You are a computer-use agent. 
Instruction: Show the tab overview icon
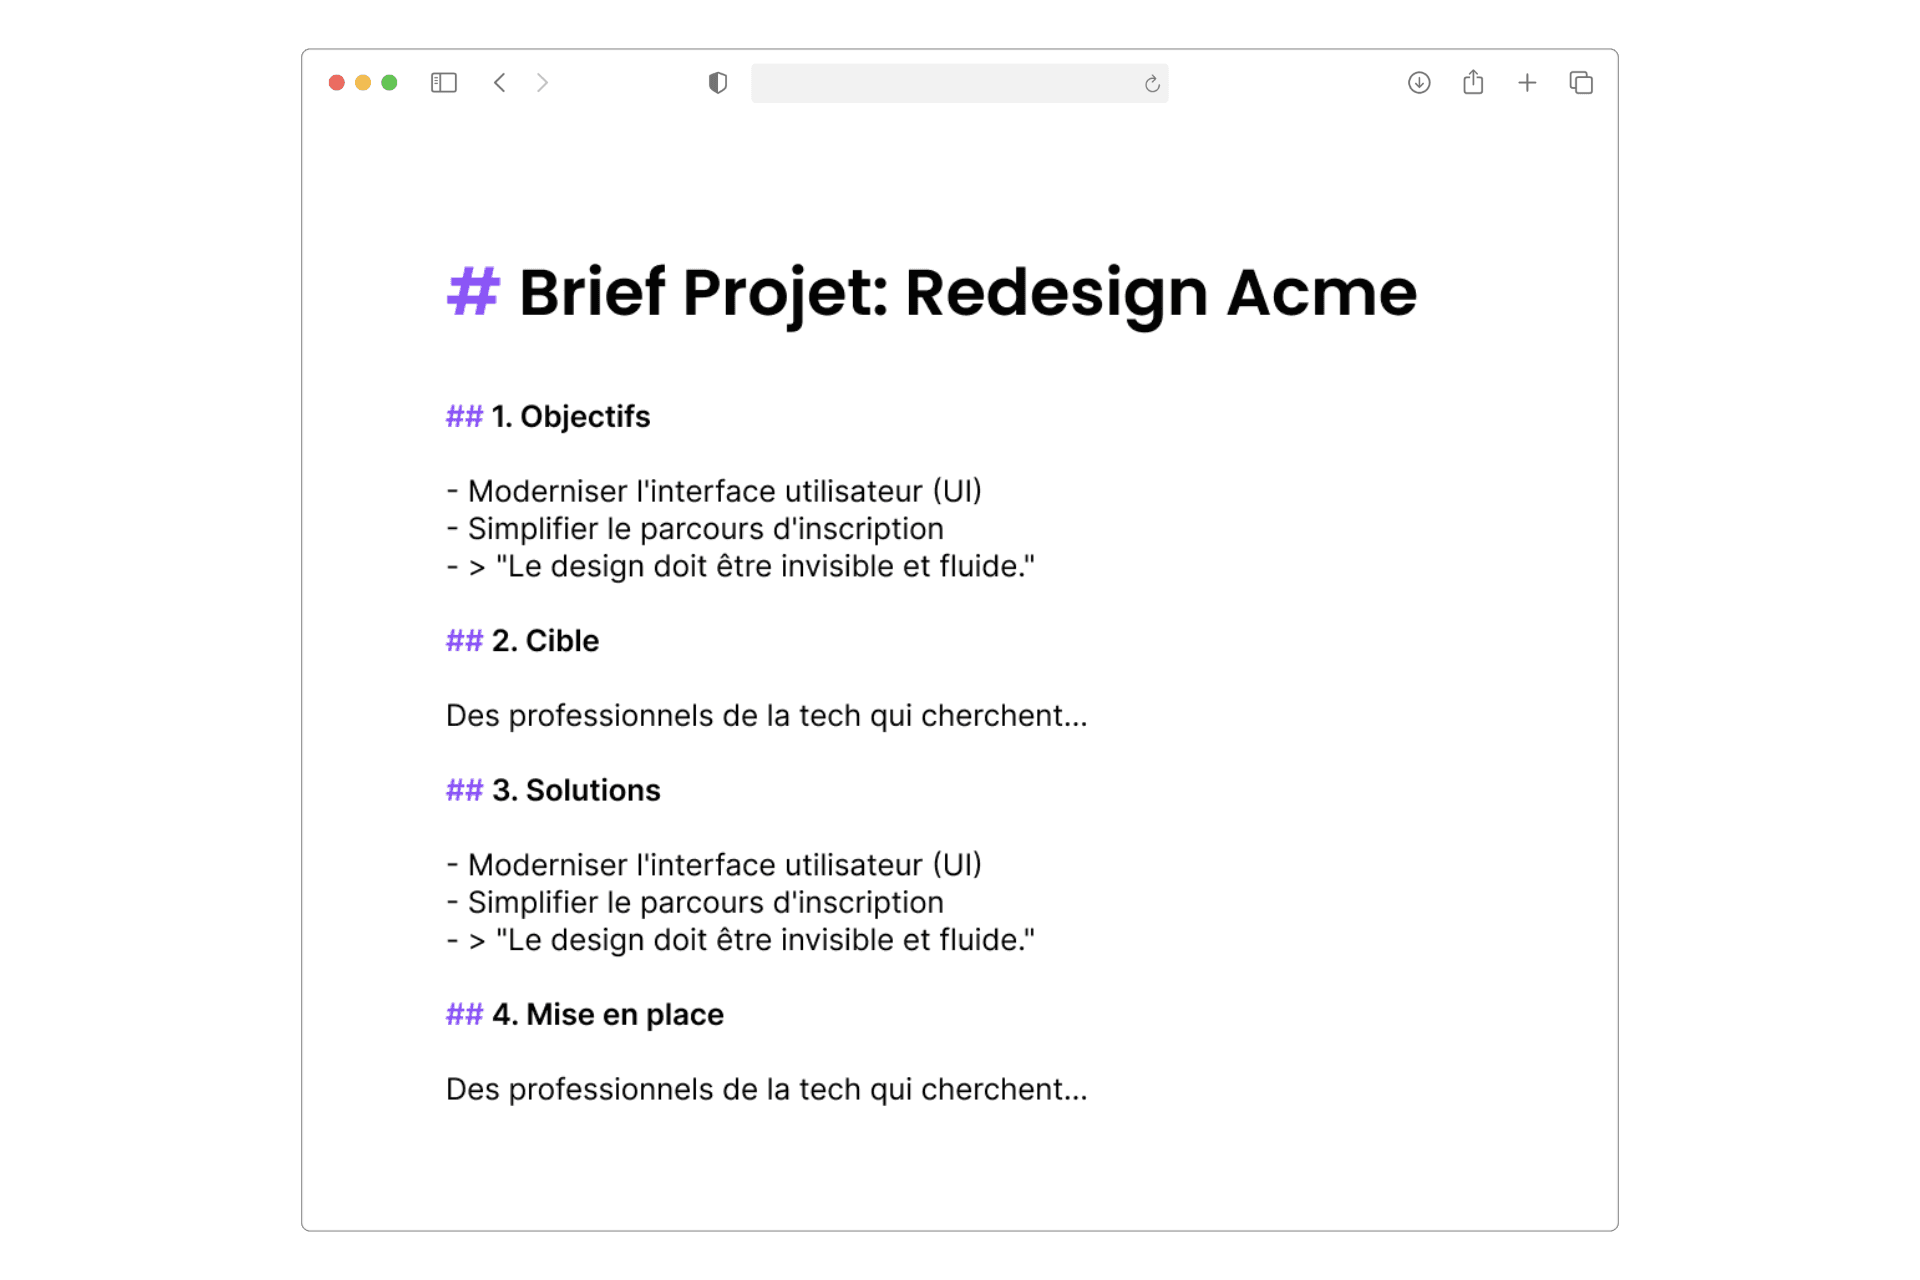pyautogui.click(x=1580, y=83)
